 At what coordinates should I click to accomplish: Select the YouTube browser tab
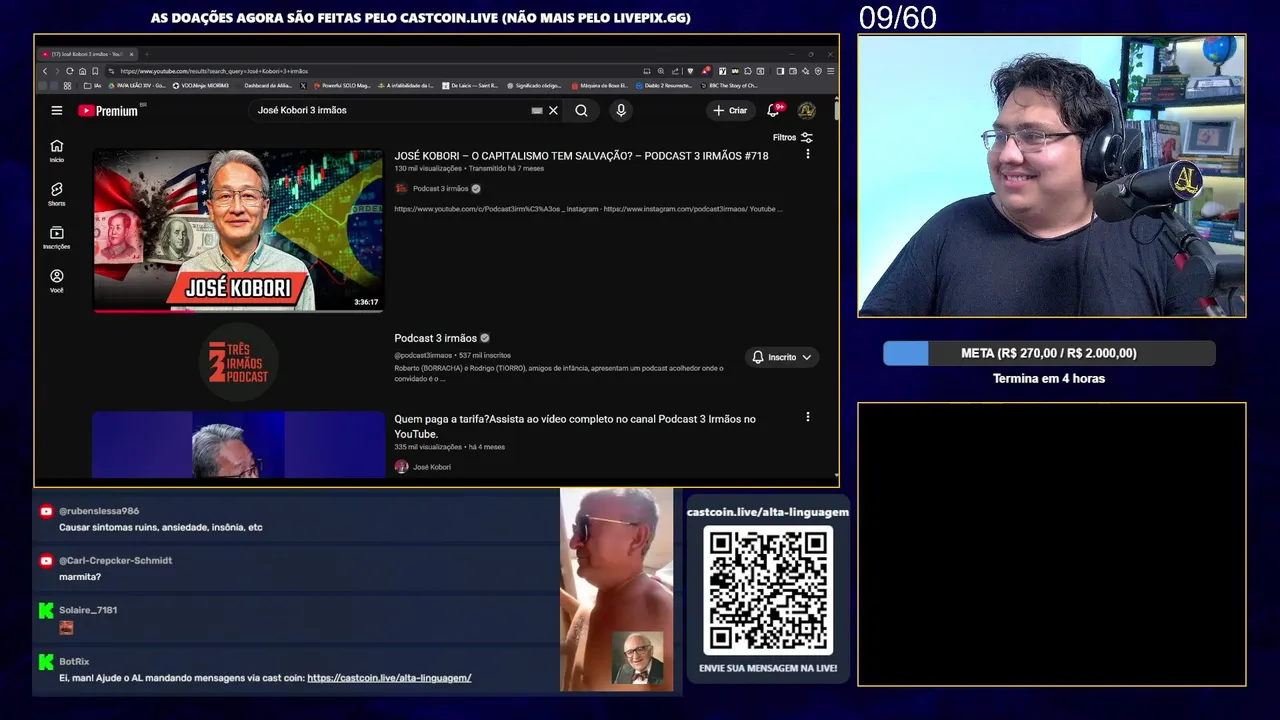[x=86, y=54]
